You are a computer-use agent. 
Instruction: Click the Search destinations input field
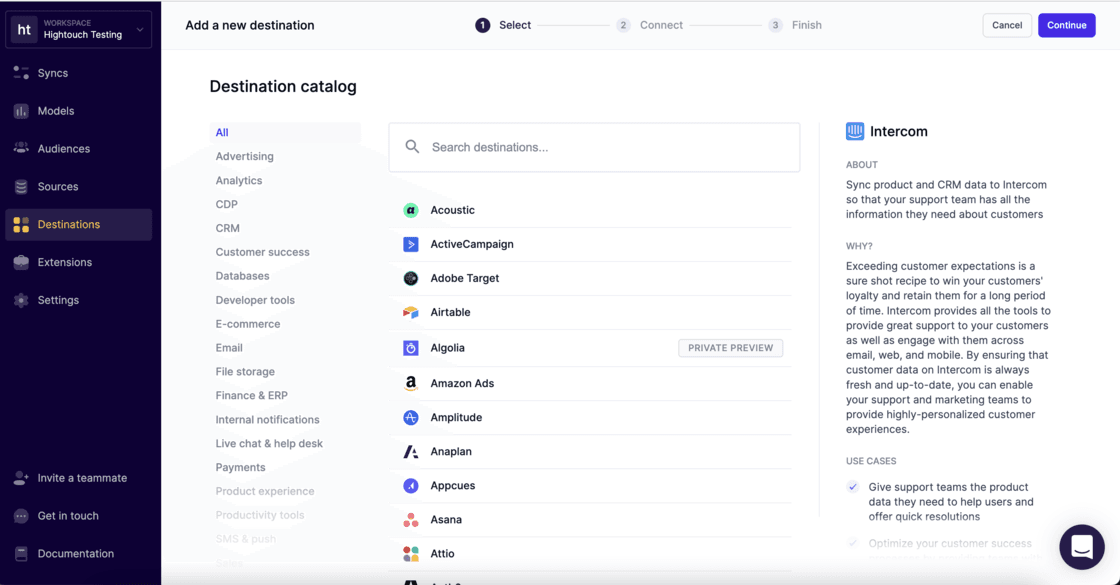pyautogui.click(x=594, y=146)
